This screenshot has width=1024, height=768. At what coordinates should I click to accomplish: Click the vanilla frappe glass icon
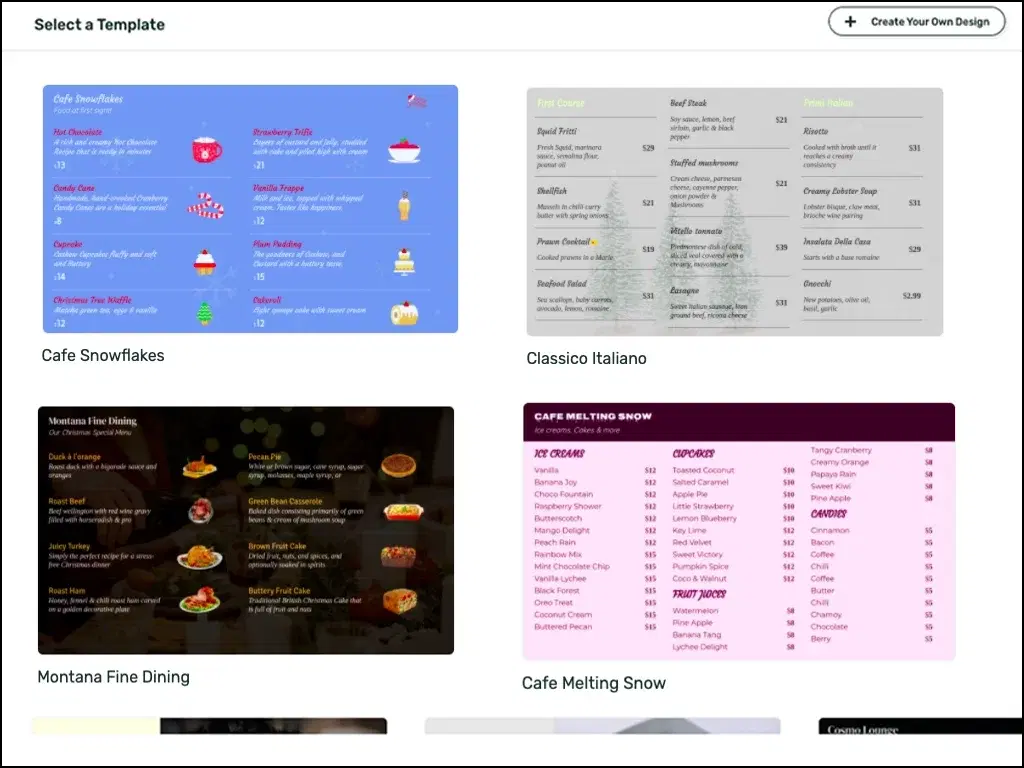(x=406, y=206)
